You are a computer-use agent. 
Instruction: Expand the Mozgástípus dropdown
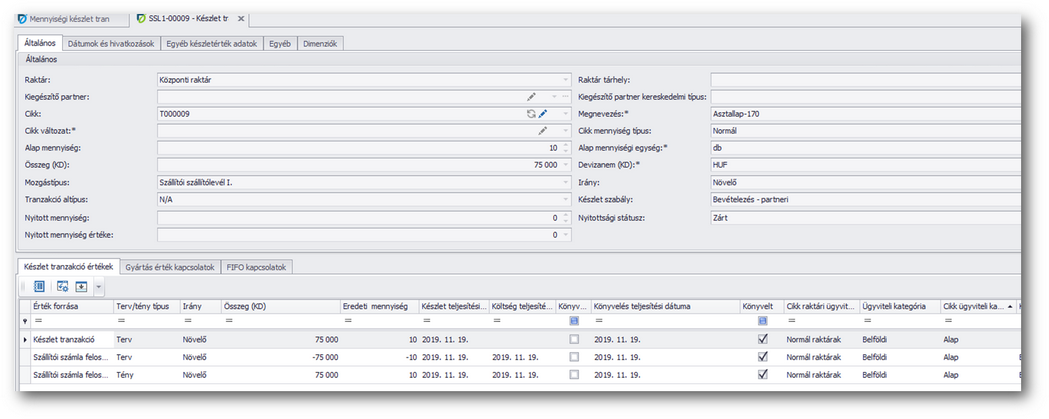tap(565, 182)
